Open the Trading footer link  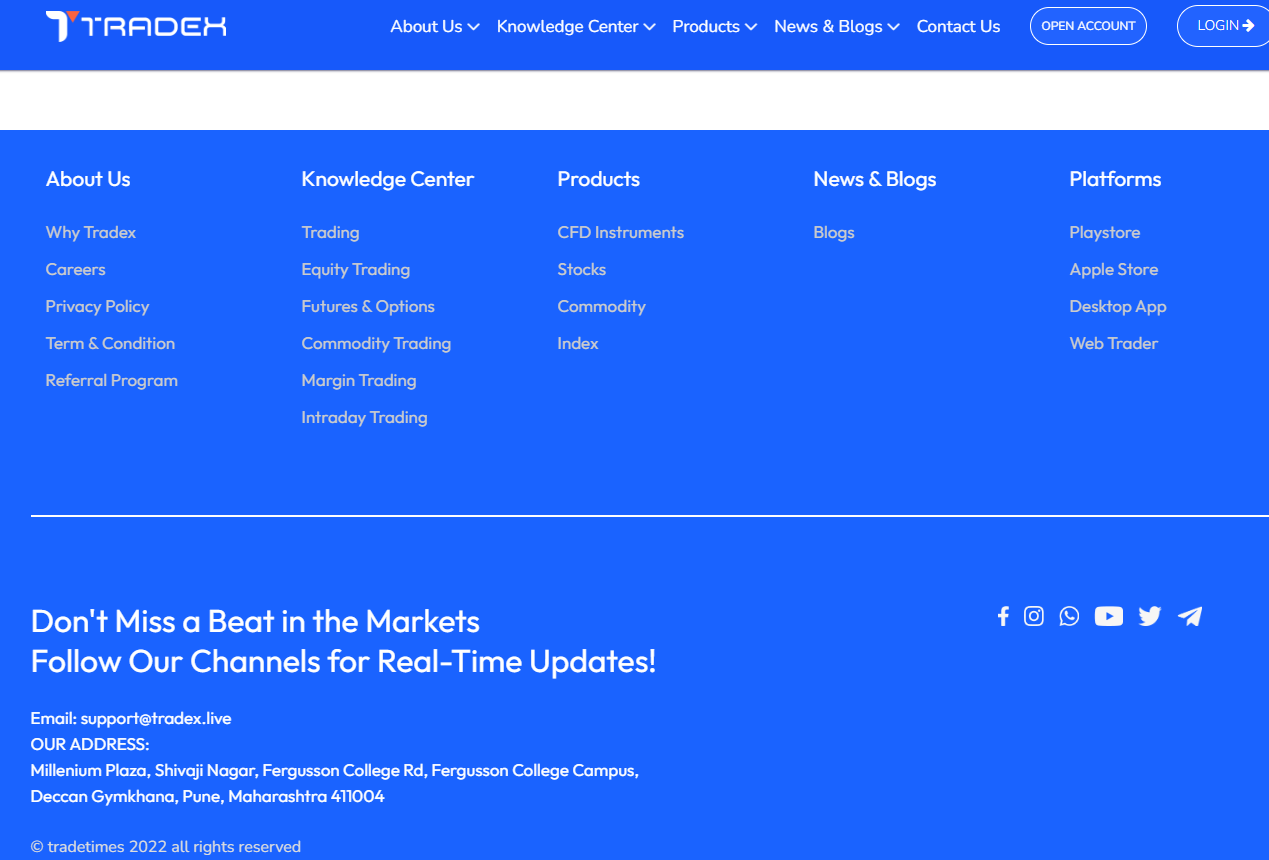pyautogui.click(x=330, y=232)
